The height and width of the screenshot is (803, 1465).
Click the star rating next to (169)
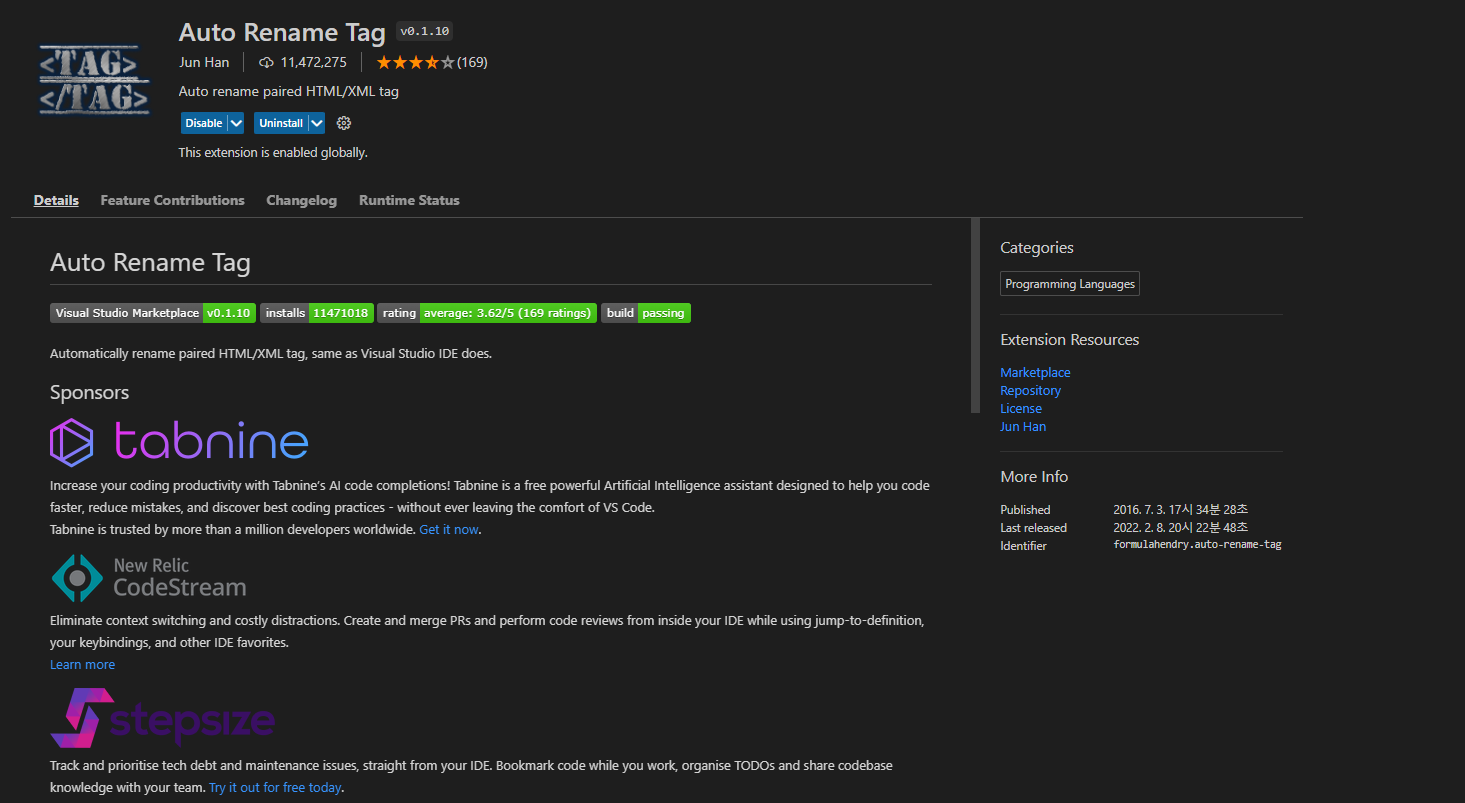(415, 62)
